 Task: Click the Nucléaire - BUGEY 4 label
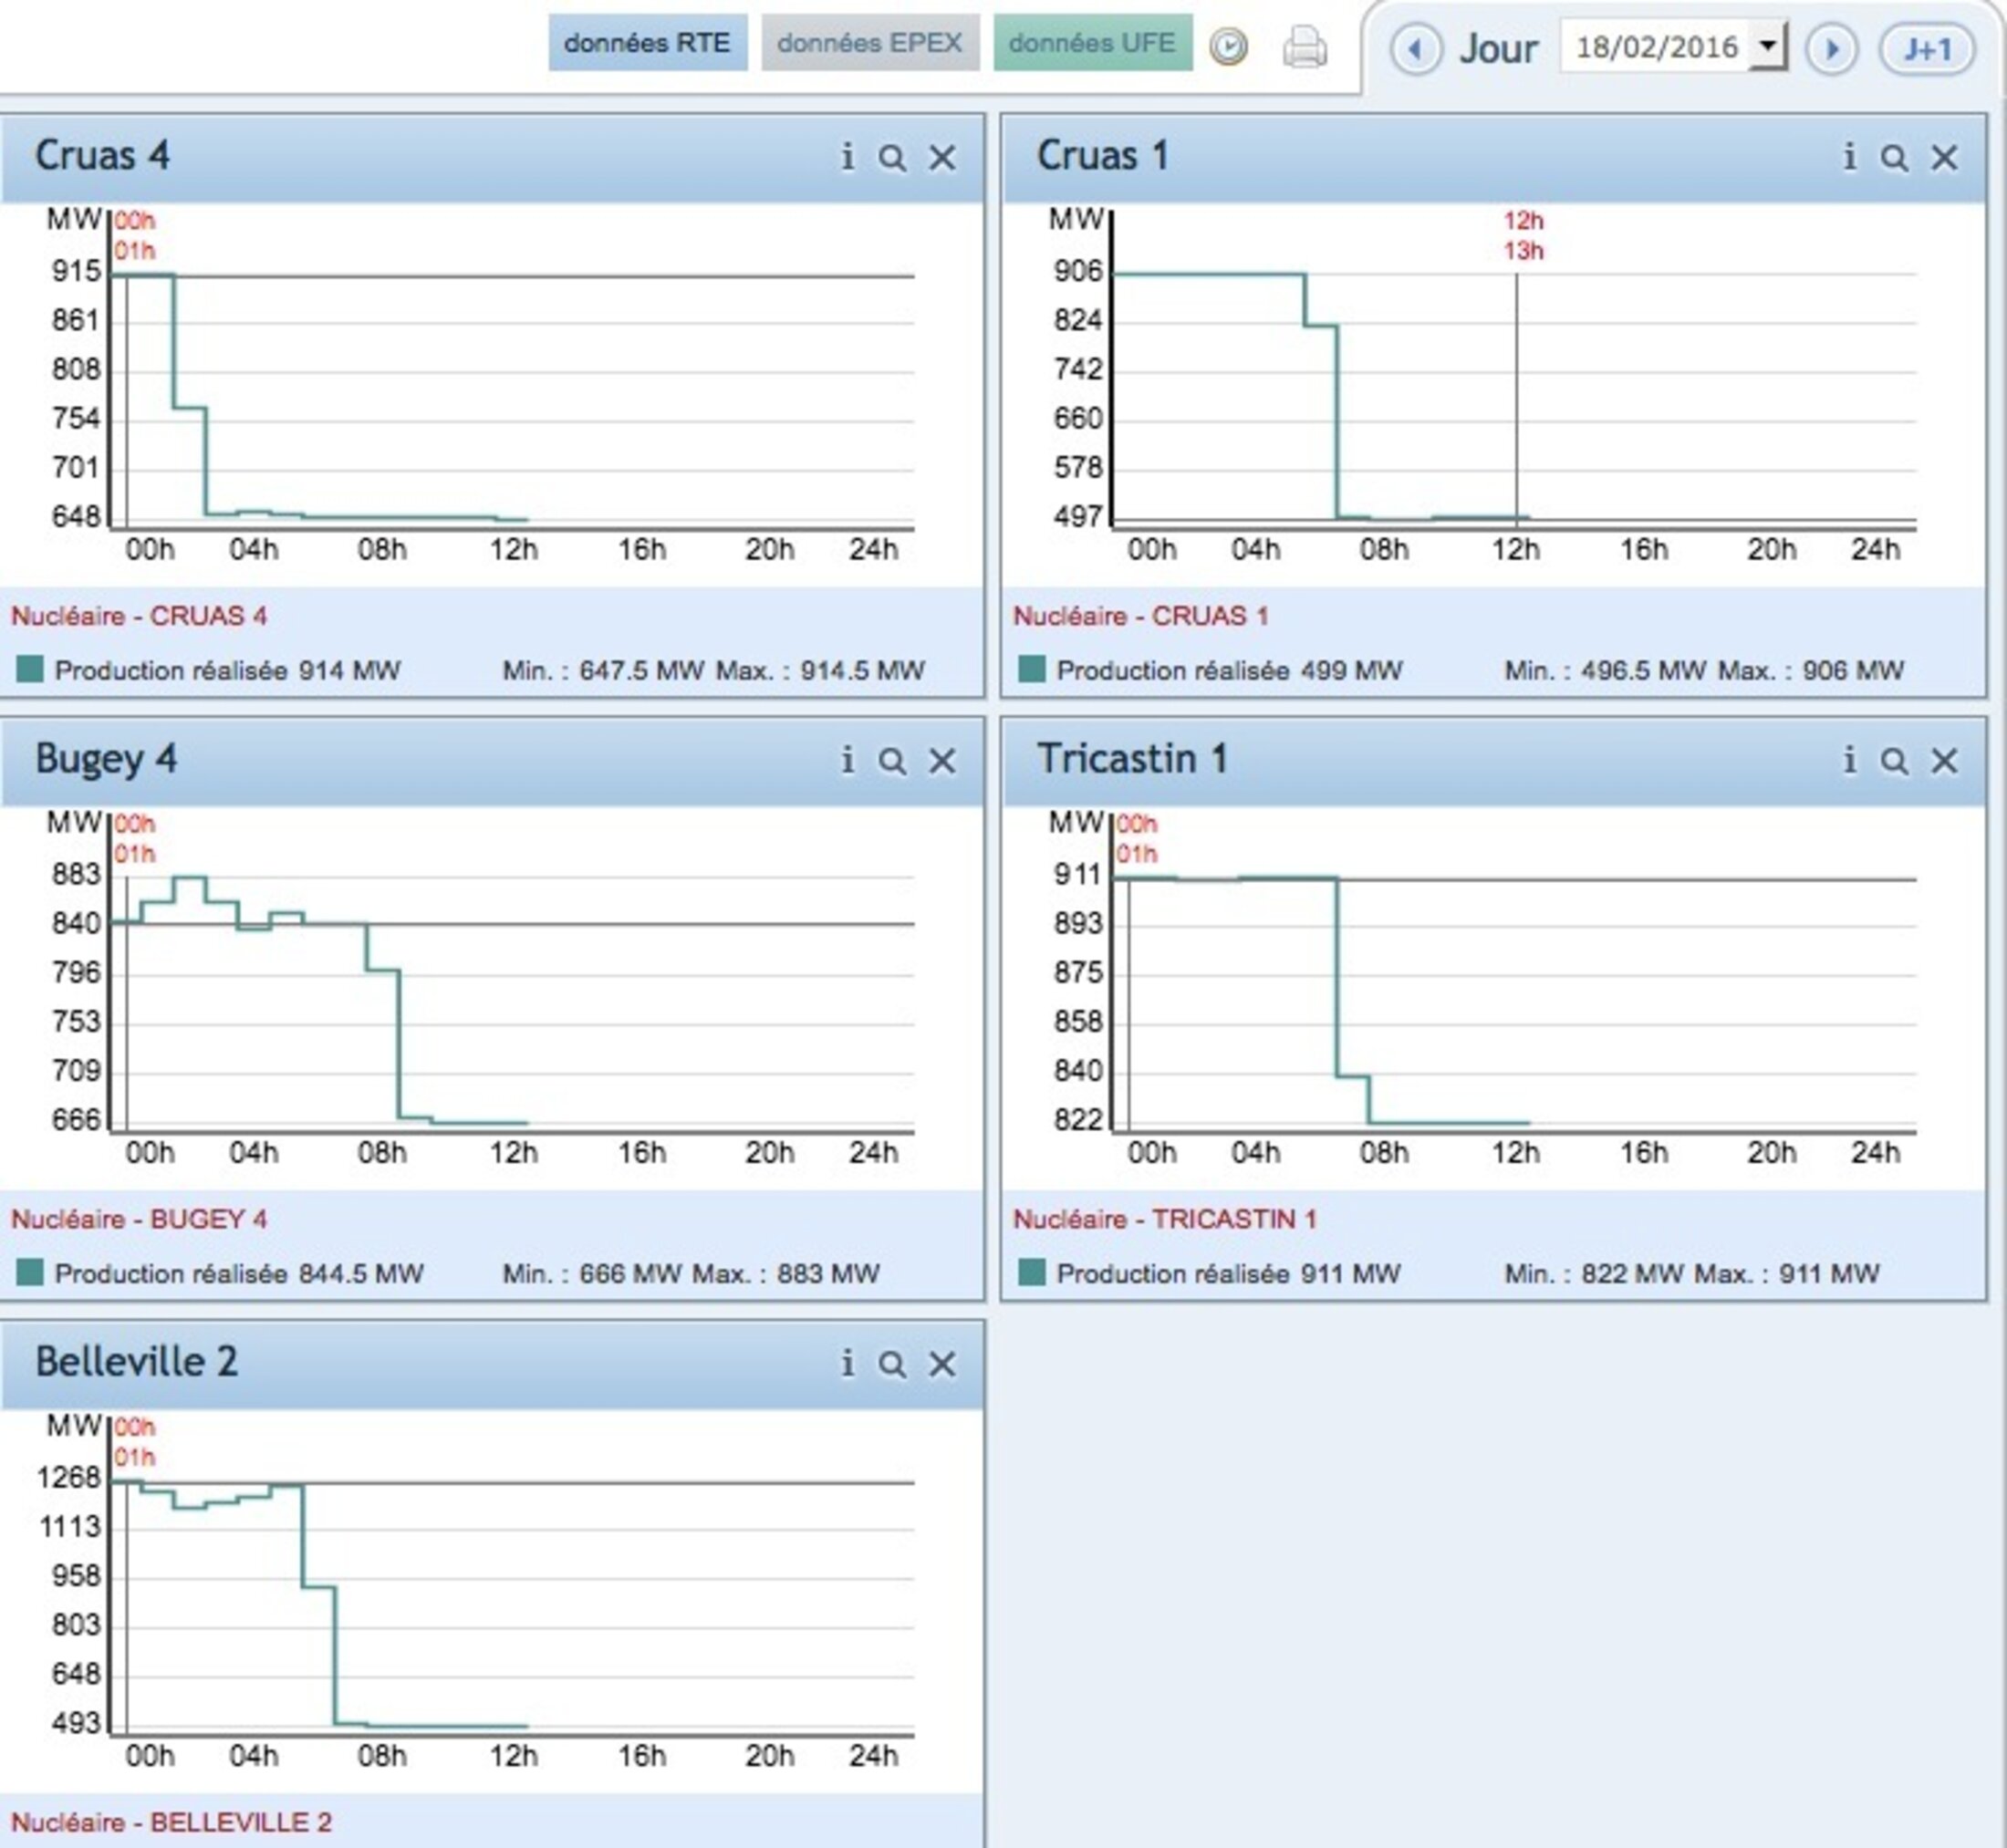click(139, 1219)
